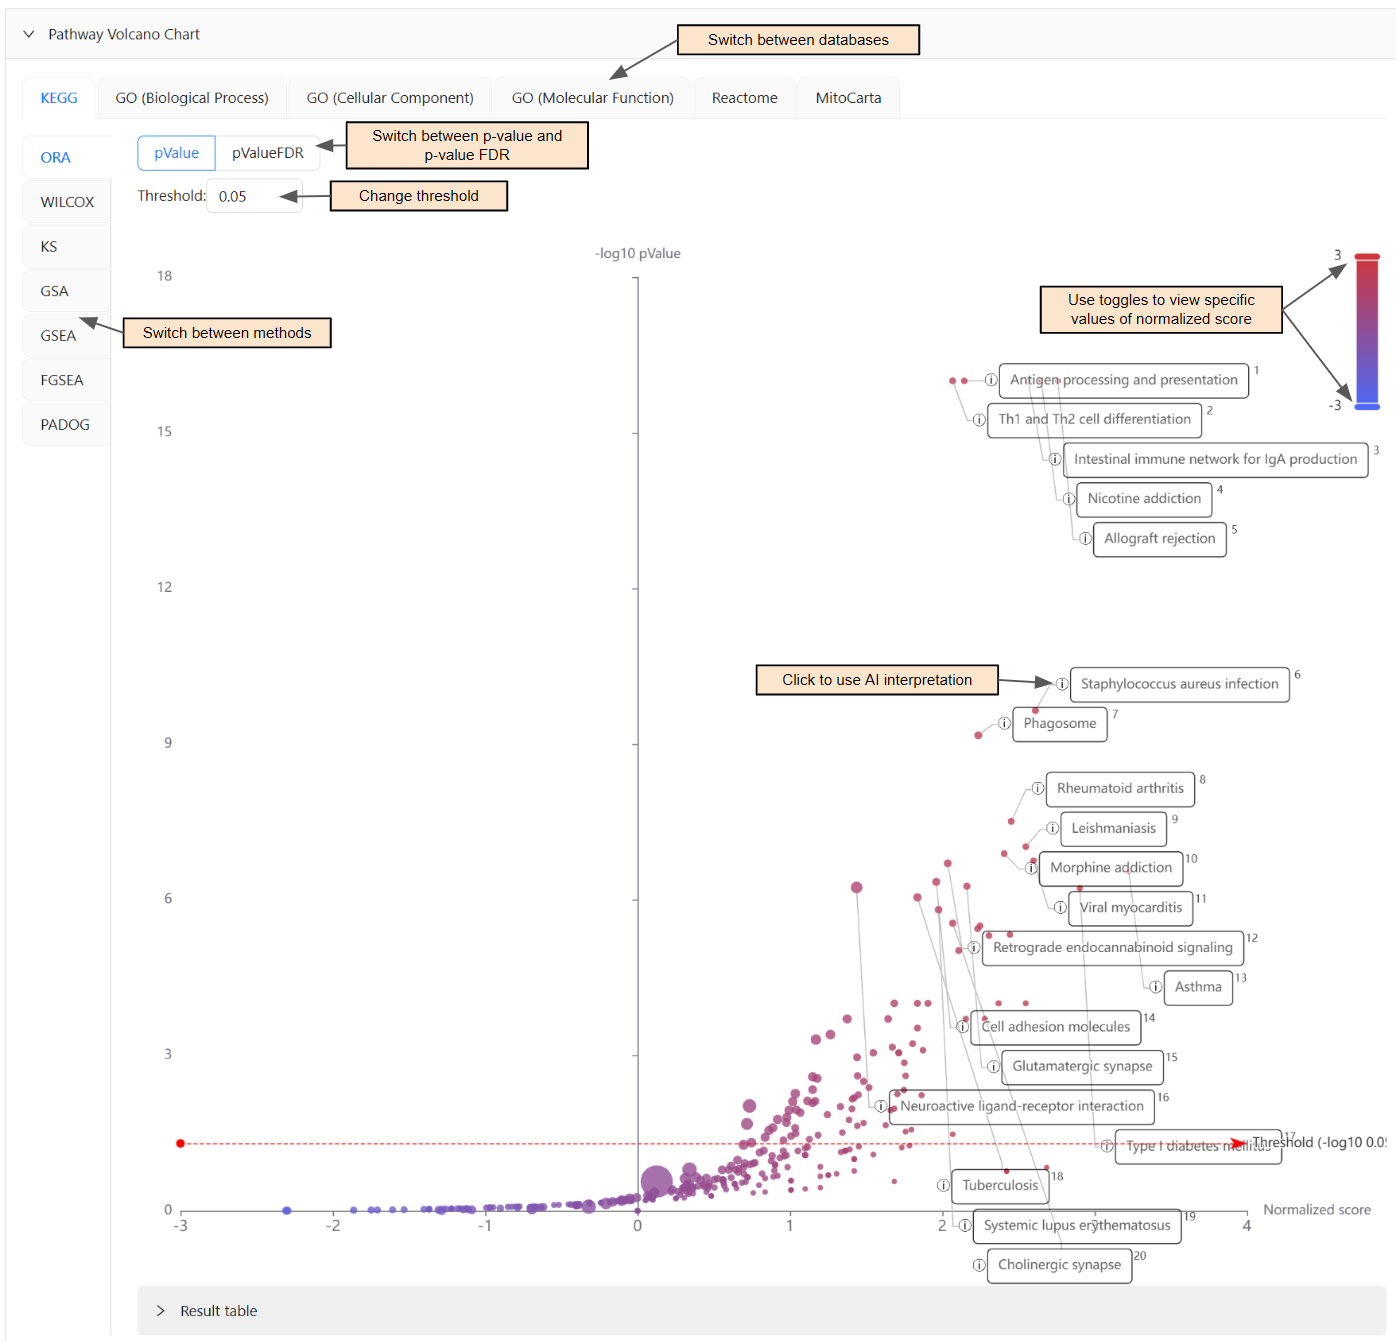The image size is (1396, 1342).
Task: Switch to pValueFDR mode
Action: (268, 153)
